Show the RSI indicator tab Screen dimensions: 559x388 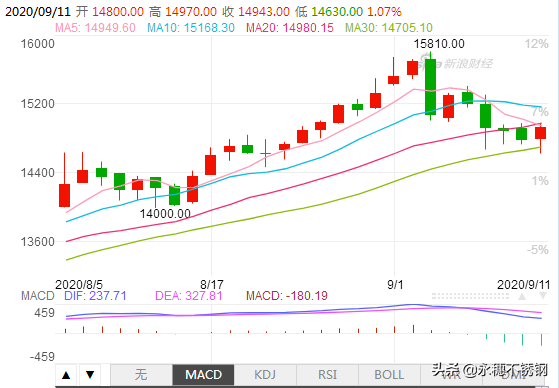click(327, 375)
